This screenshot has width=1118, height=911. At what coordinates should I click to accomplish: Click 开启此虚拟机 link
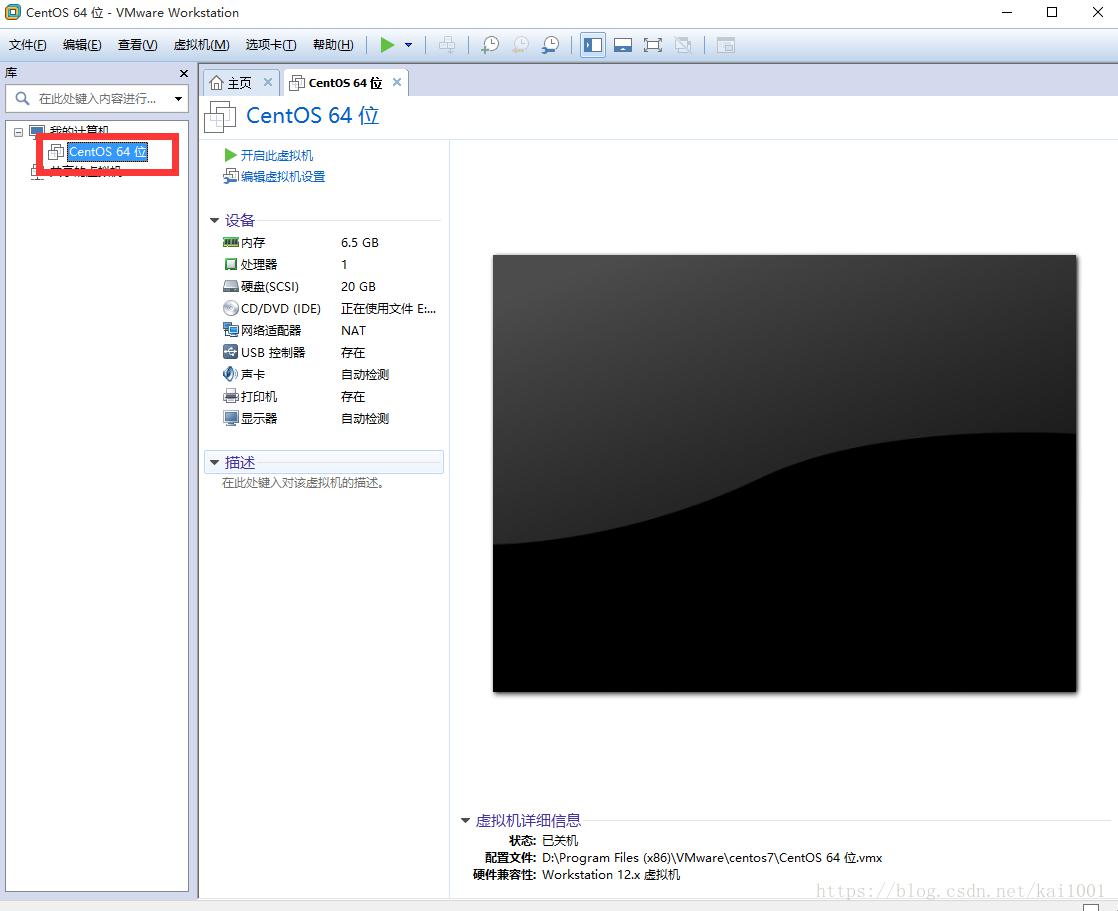click(277, 155)
